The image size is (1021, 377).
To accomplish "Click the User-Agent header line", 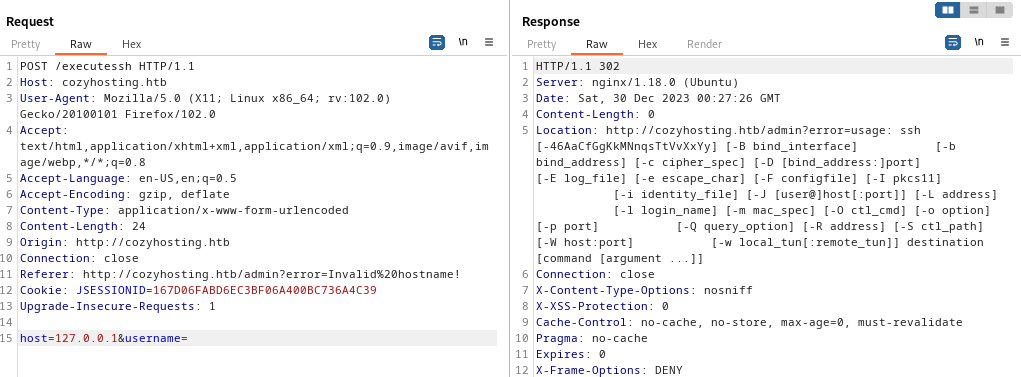I will point(205,106).
